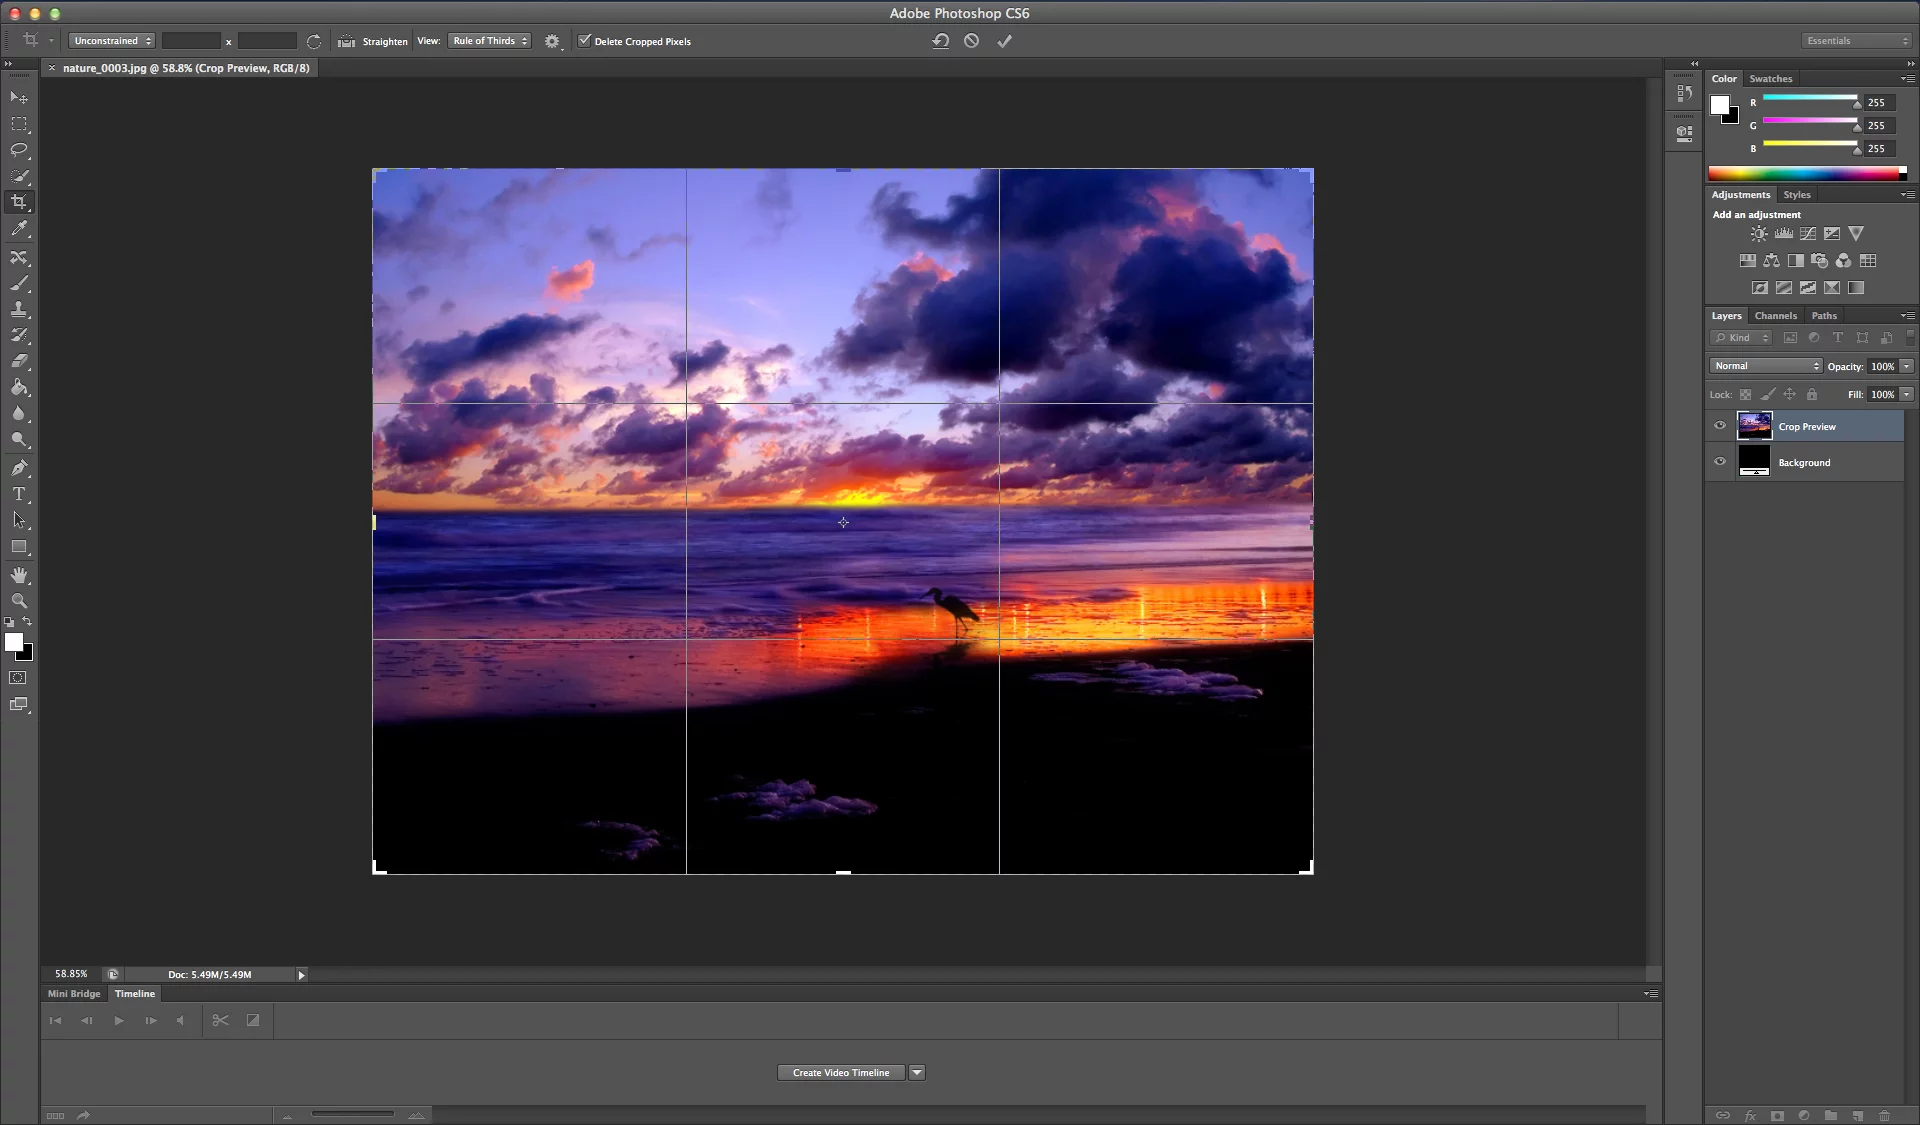
Task: Add a Brightness/Contrast adjustment
Action: pos(1758,233)
